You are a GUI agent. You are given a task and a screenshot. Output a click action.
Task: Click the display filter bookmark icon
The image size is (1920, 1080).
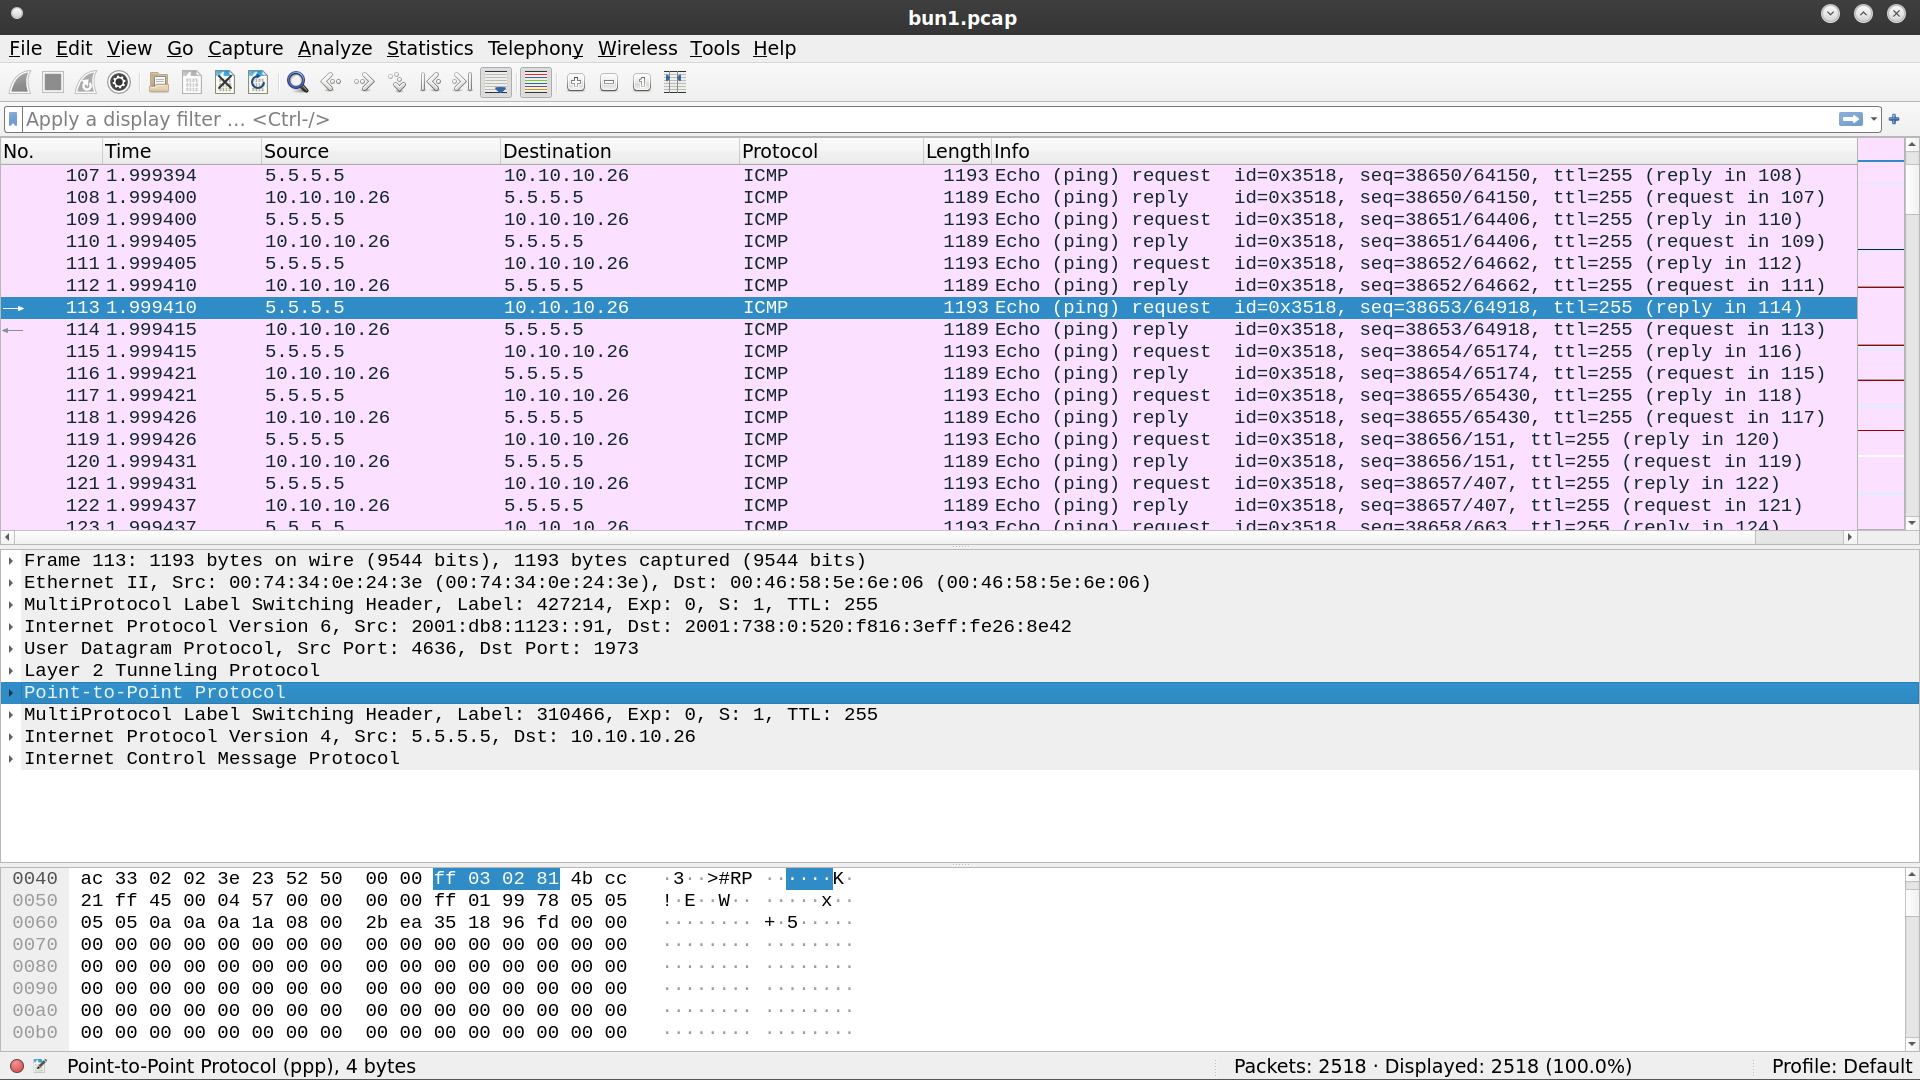tap(13, 119)
